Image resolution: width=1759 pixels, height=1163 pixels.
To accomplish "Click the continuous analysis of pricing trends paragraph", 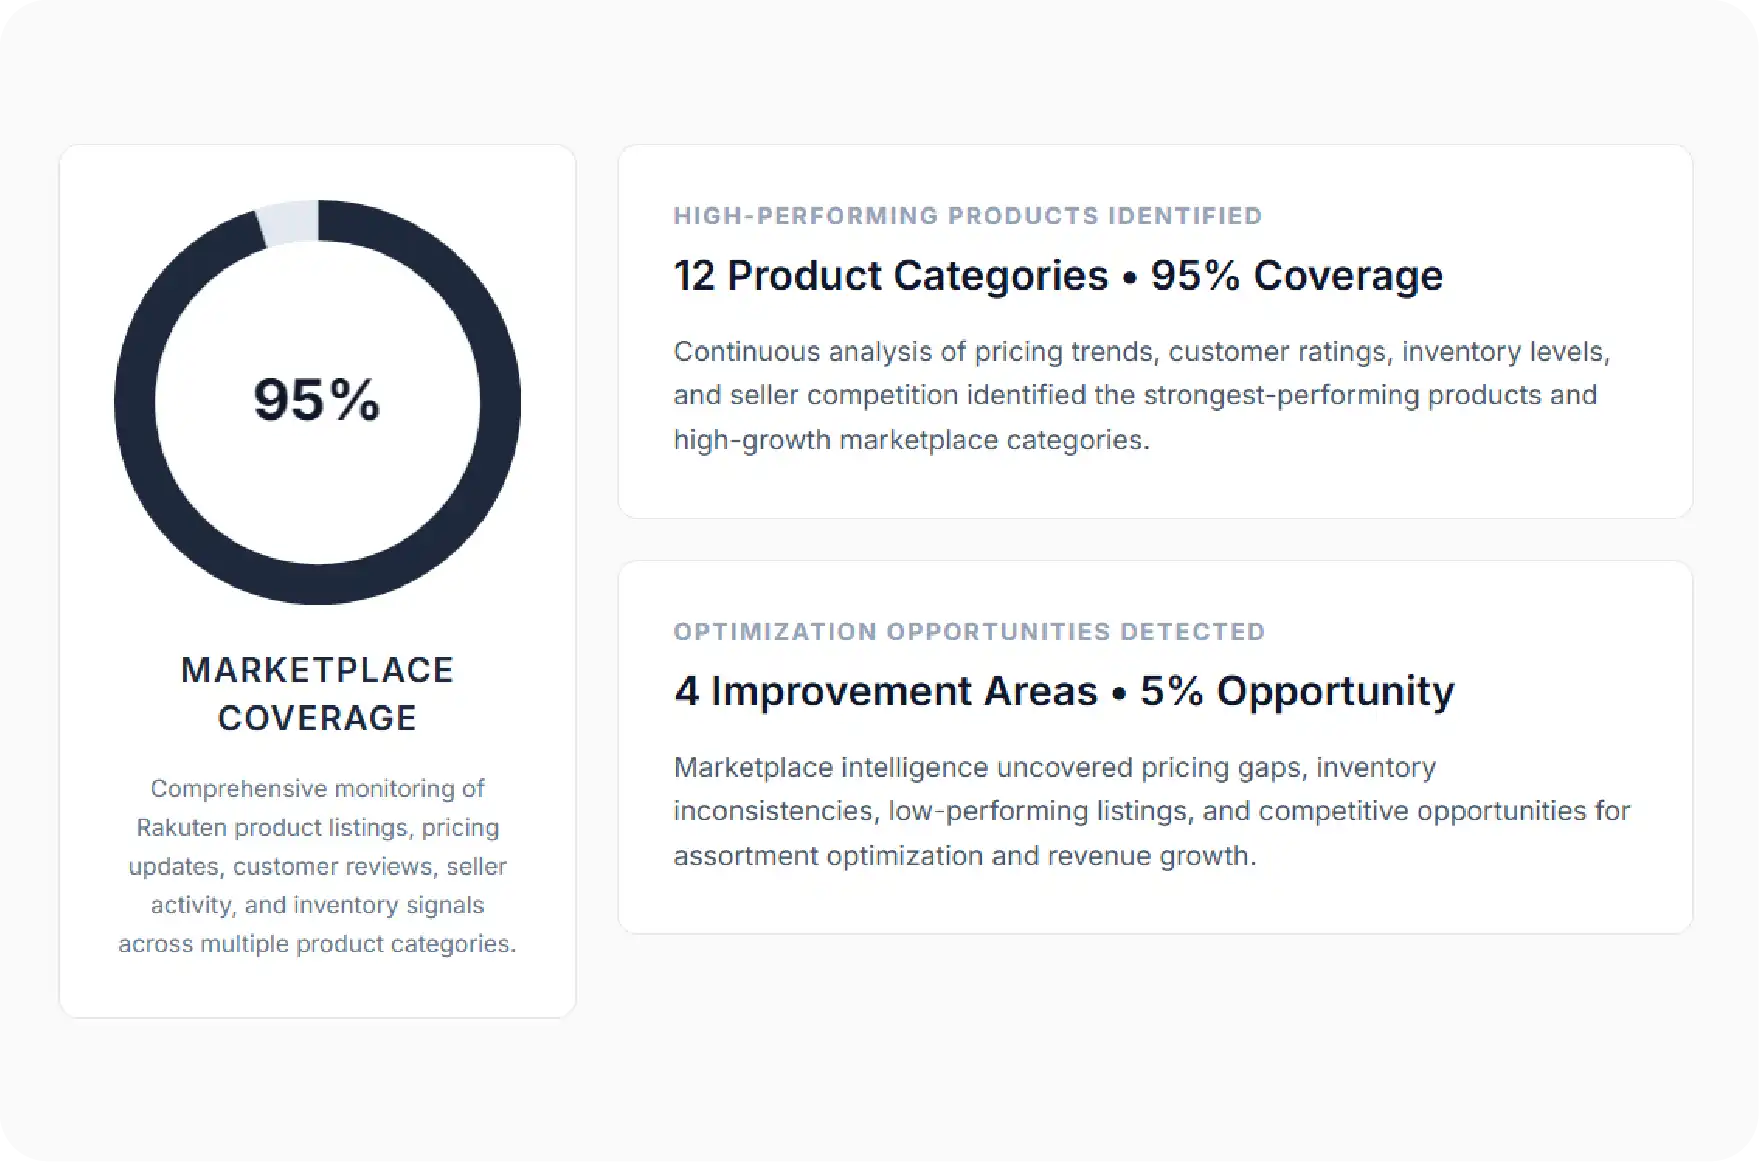I will (1142, 396).
